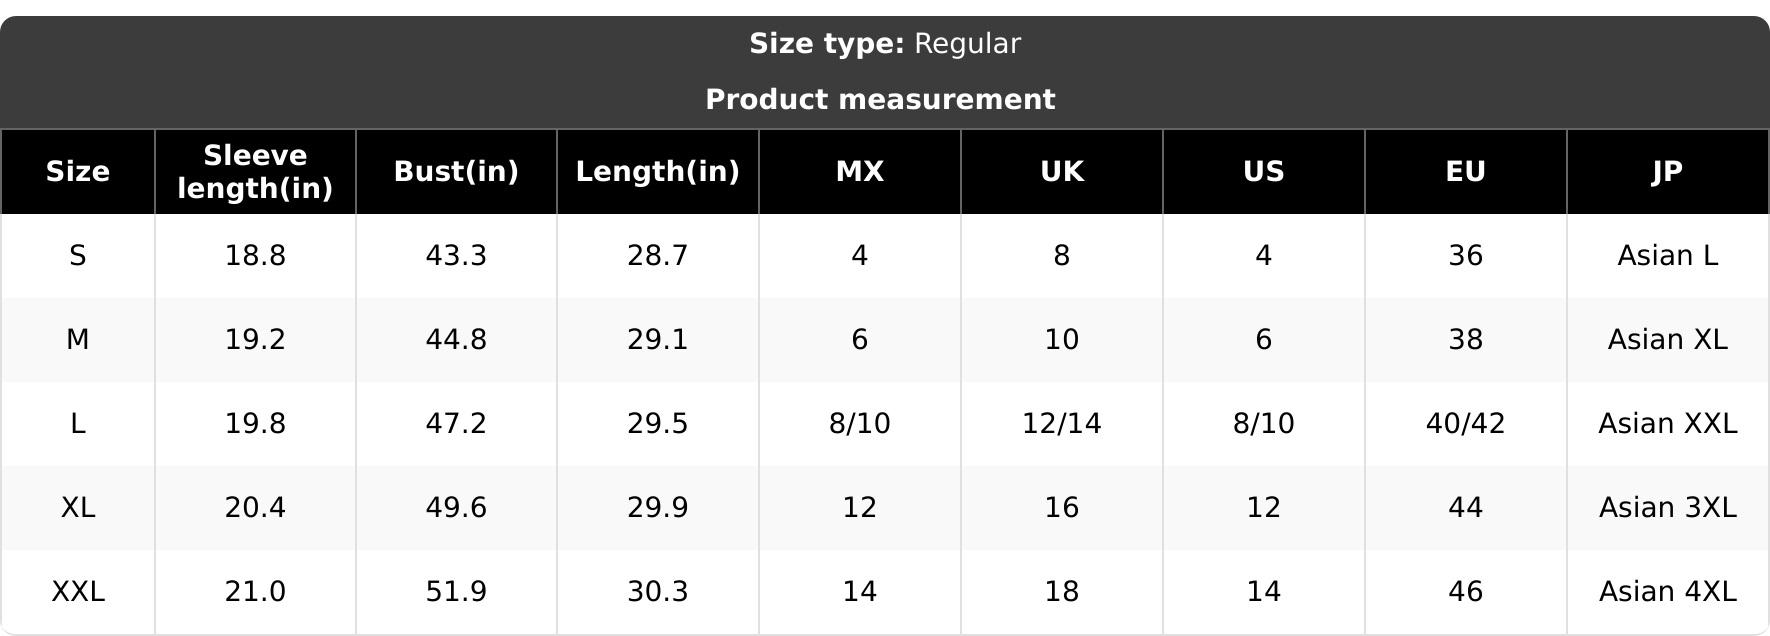Click the 21.0 sleeve length value
Screen dimensions: 1770x636
click(x=255, y=592)
